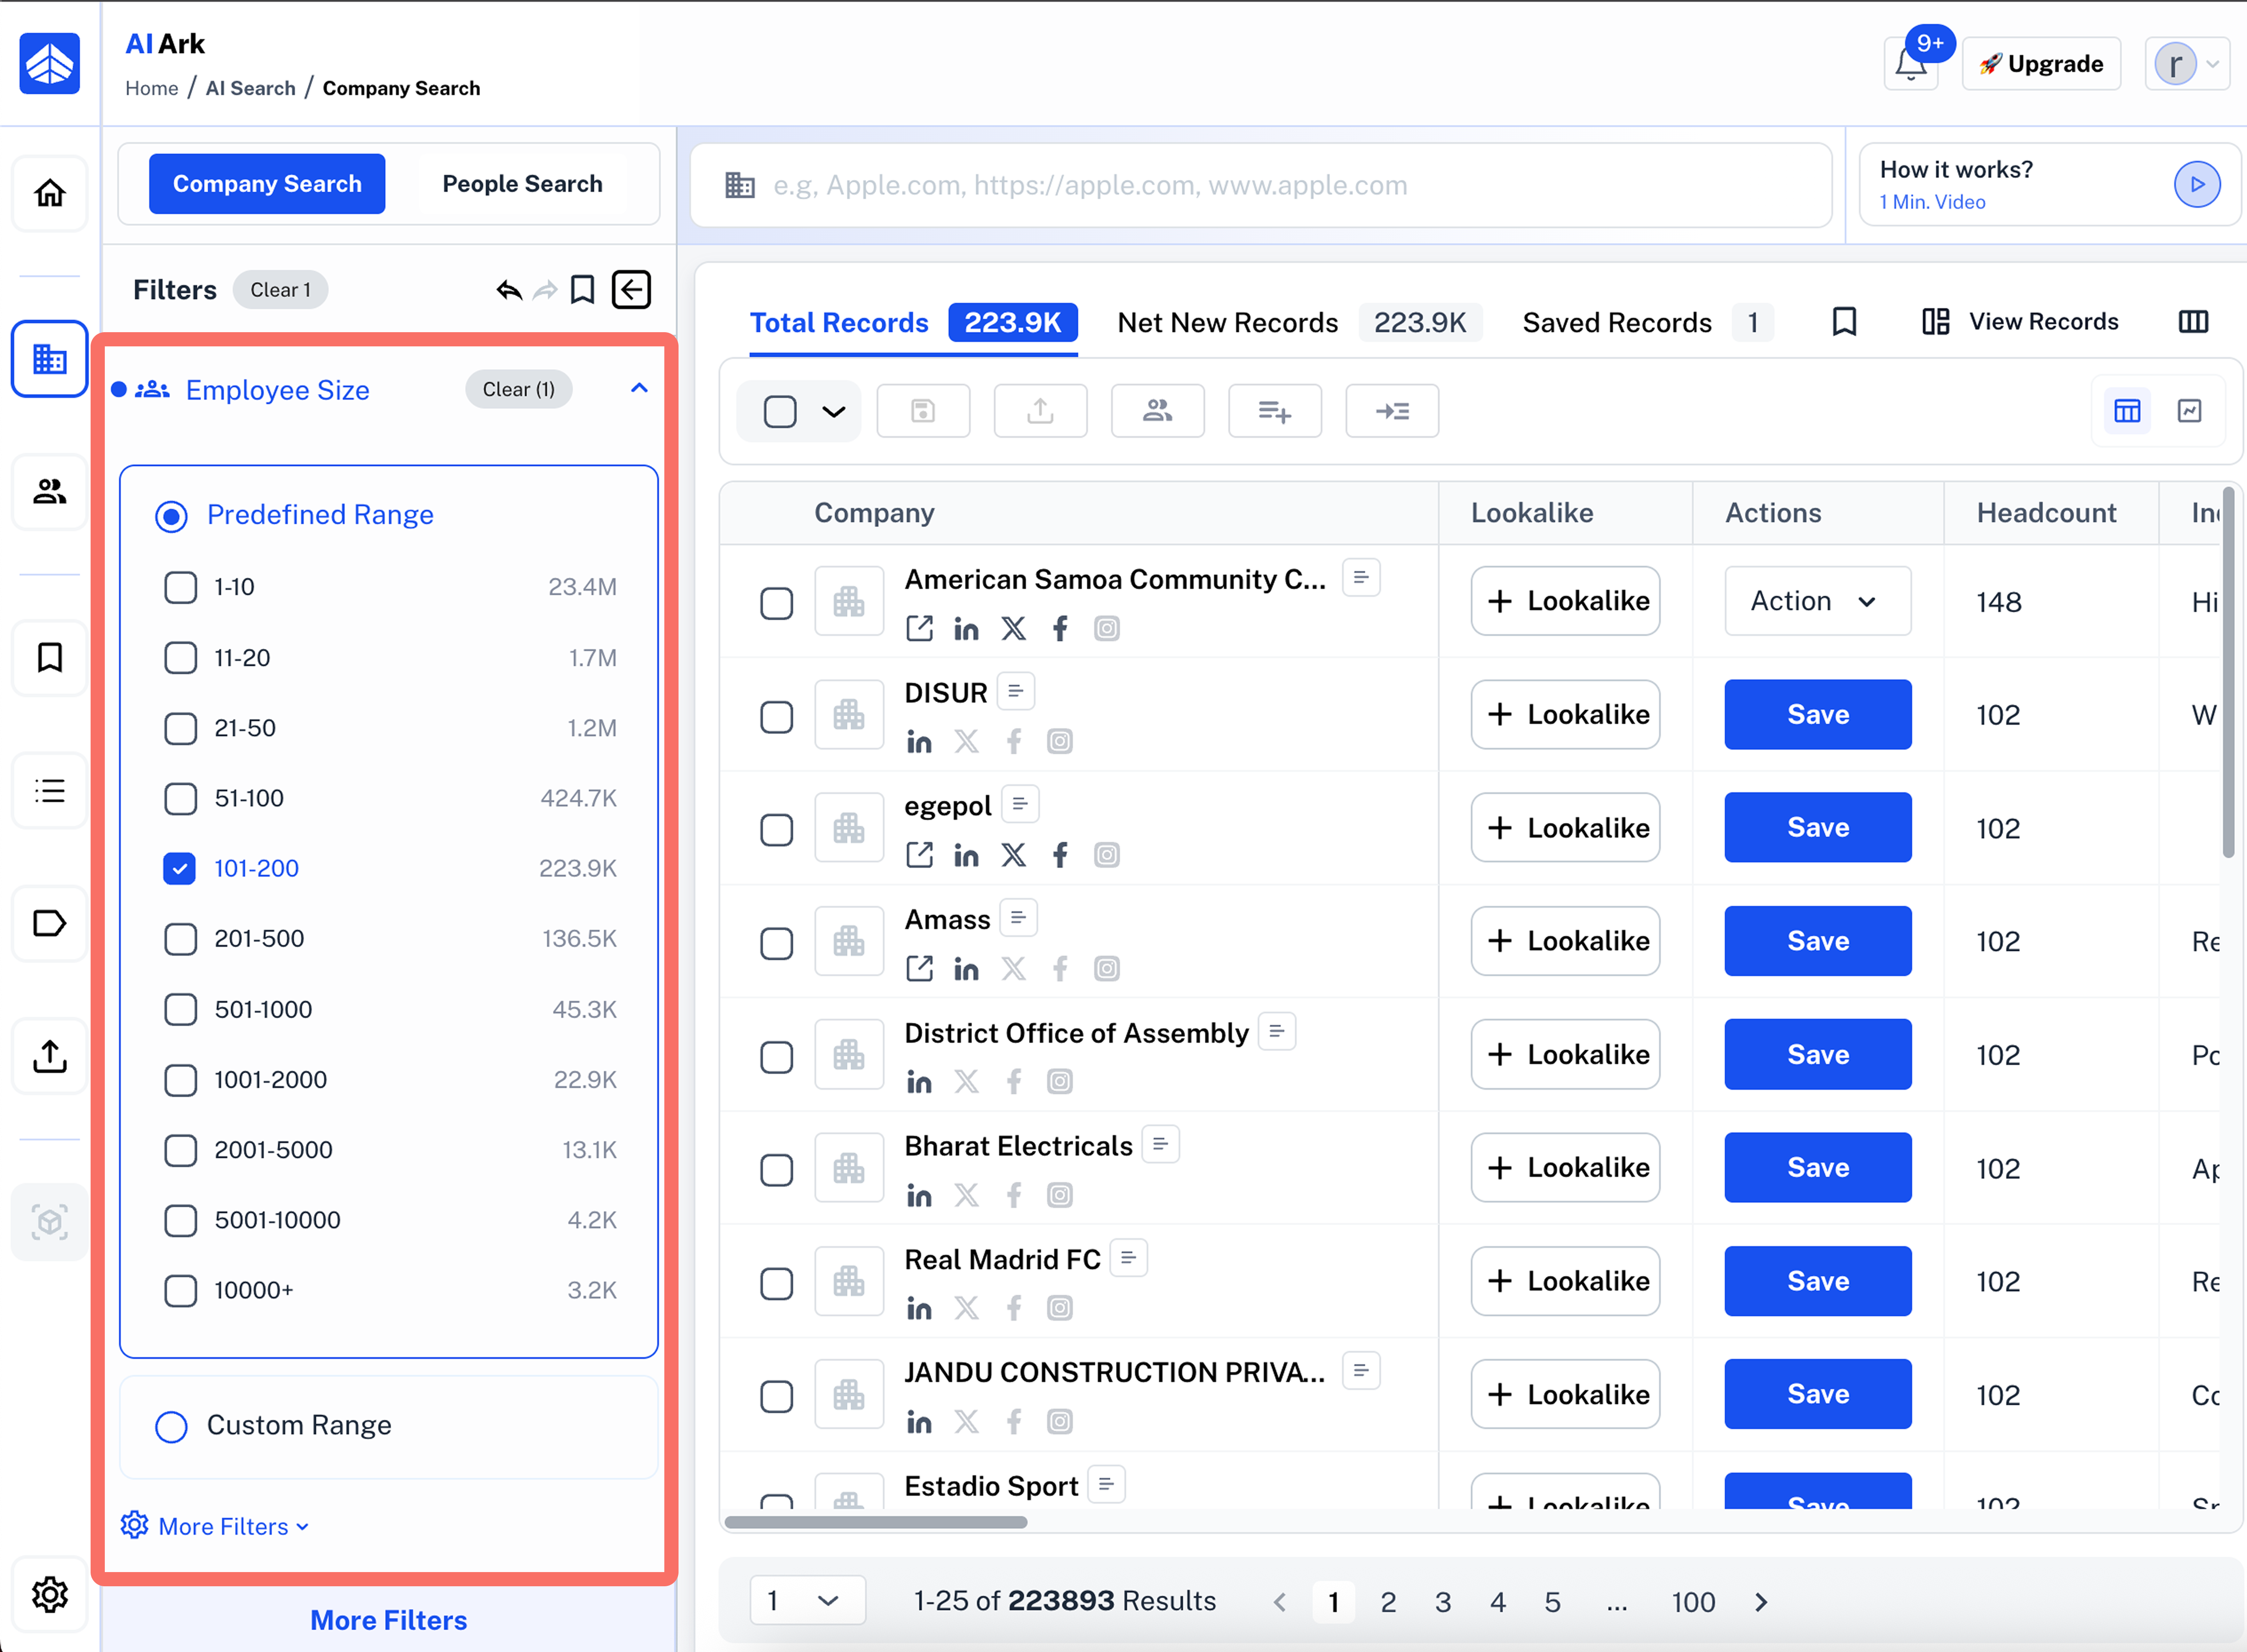
Task: Uncheck the 101-200 employee size box
Action: (180, 868)
